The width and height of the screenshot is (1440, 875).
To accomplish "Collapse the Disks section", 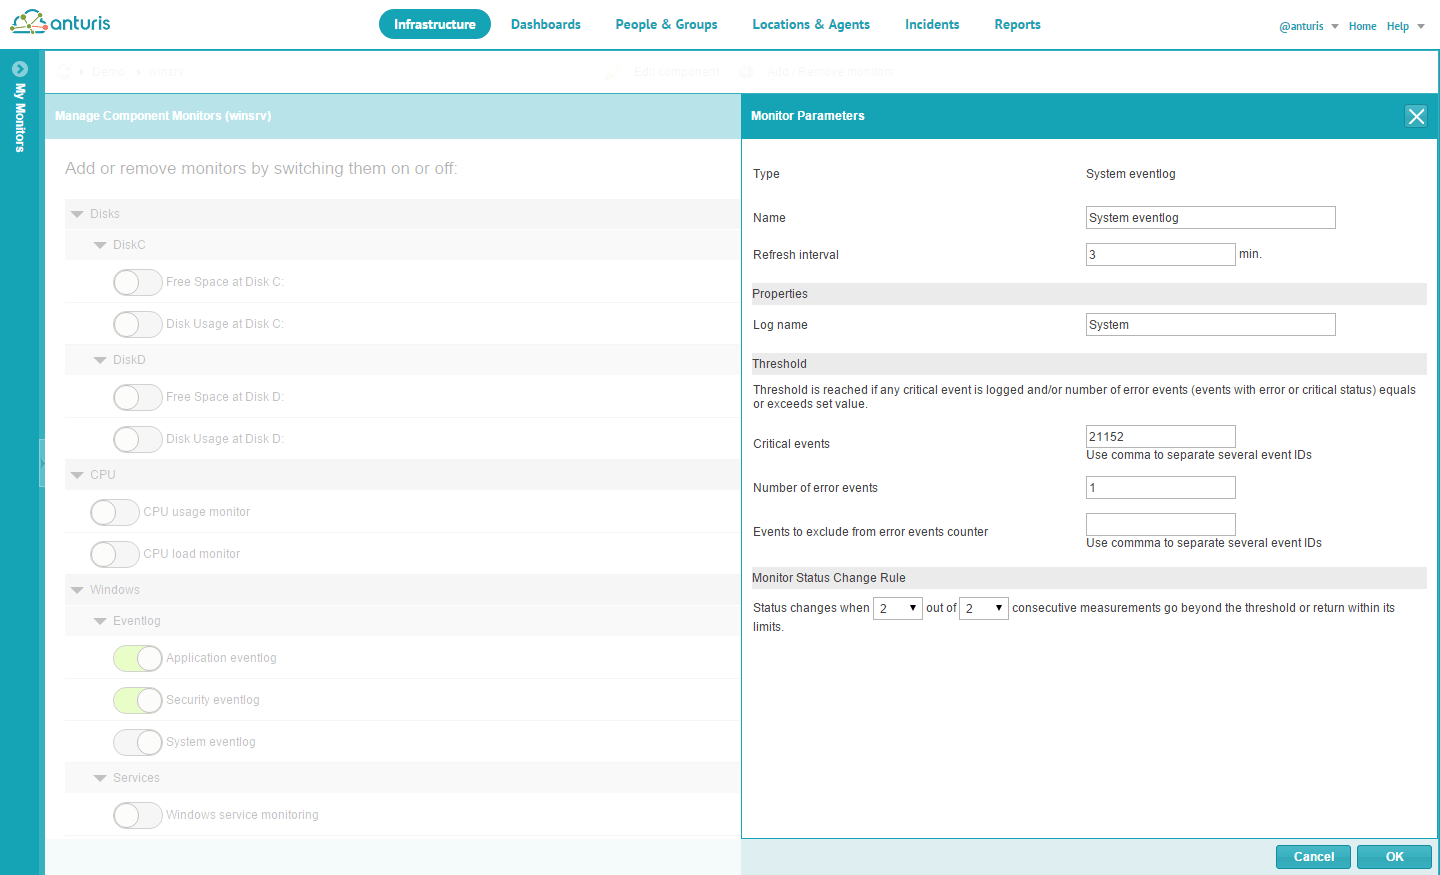I will pos(78,214).
